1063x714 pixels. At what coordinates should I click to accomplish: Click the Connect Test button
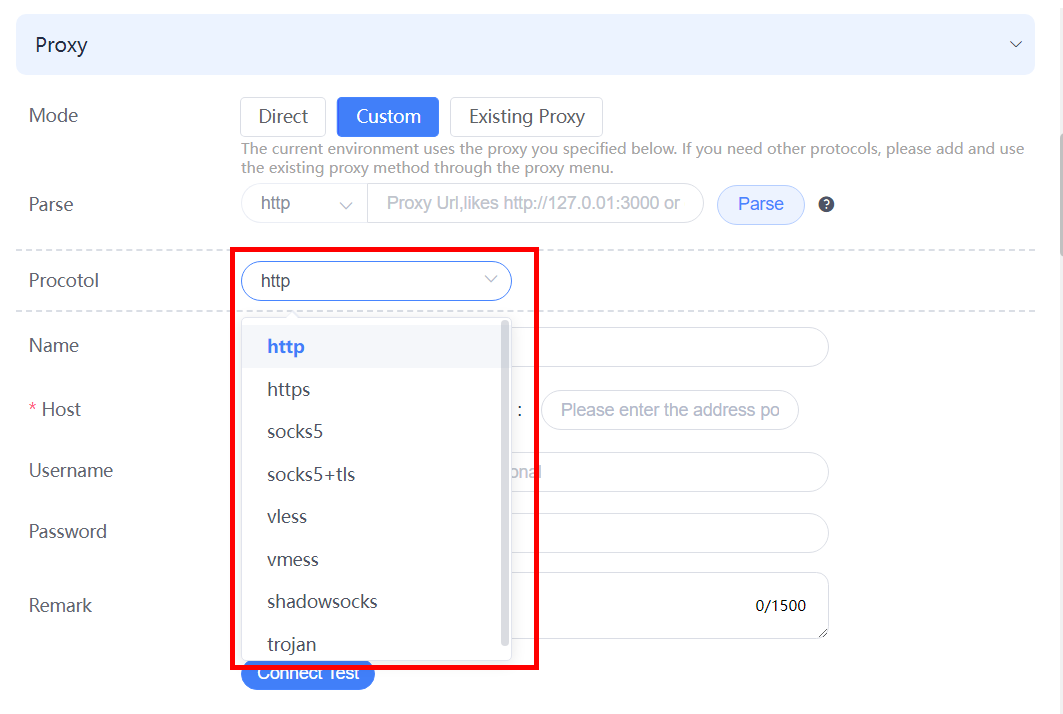click(308, 674)
